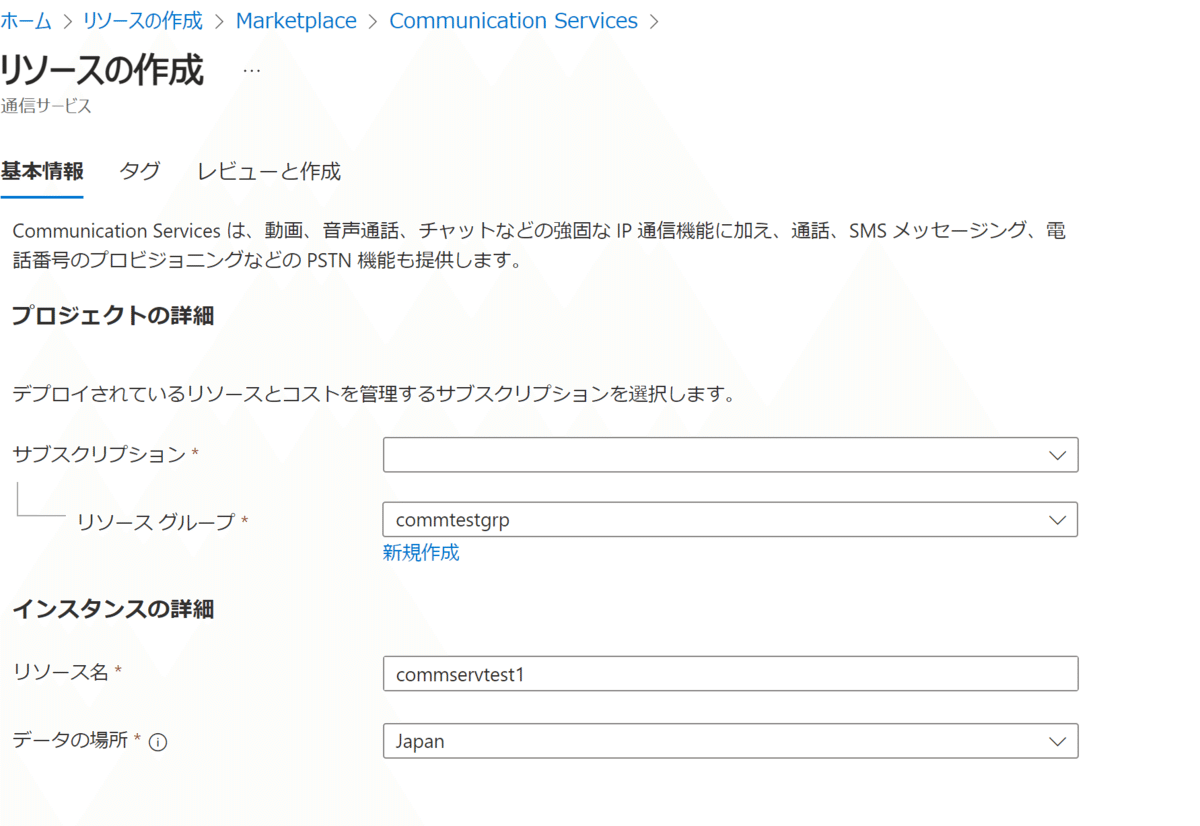Select the 基本情報 tab

(x=42, y=171)
